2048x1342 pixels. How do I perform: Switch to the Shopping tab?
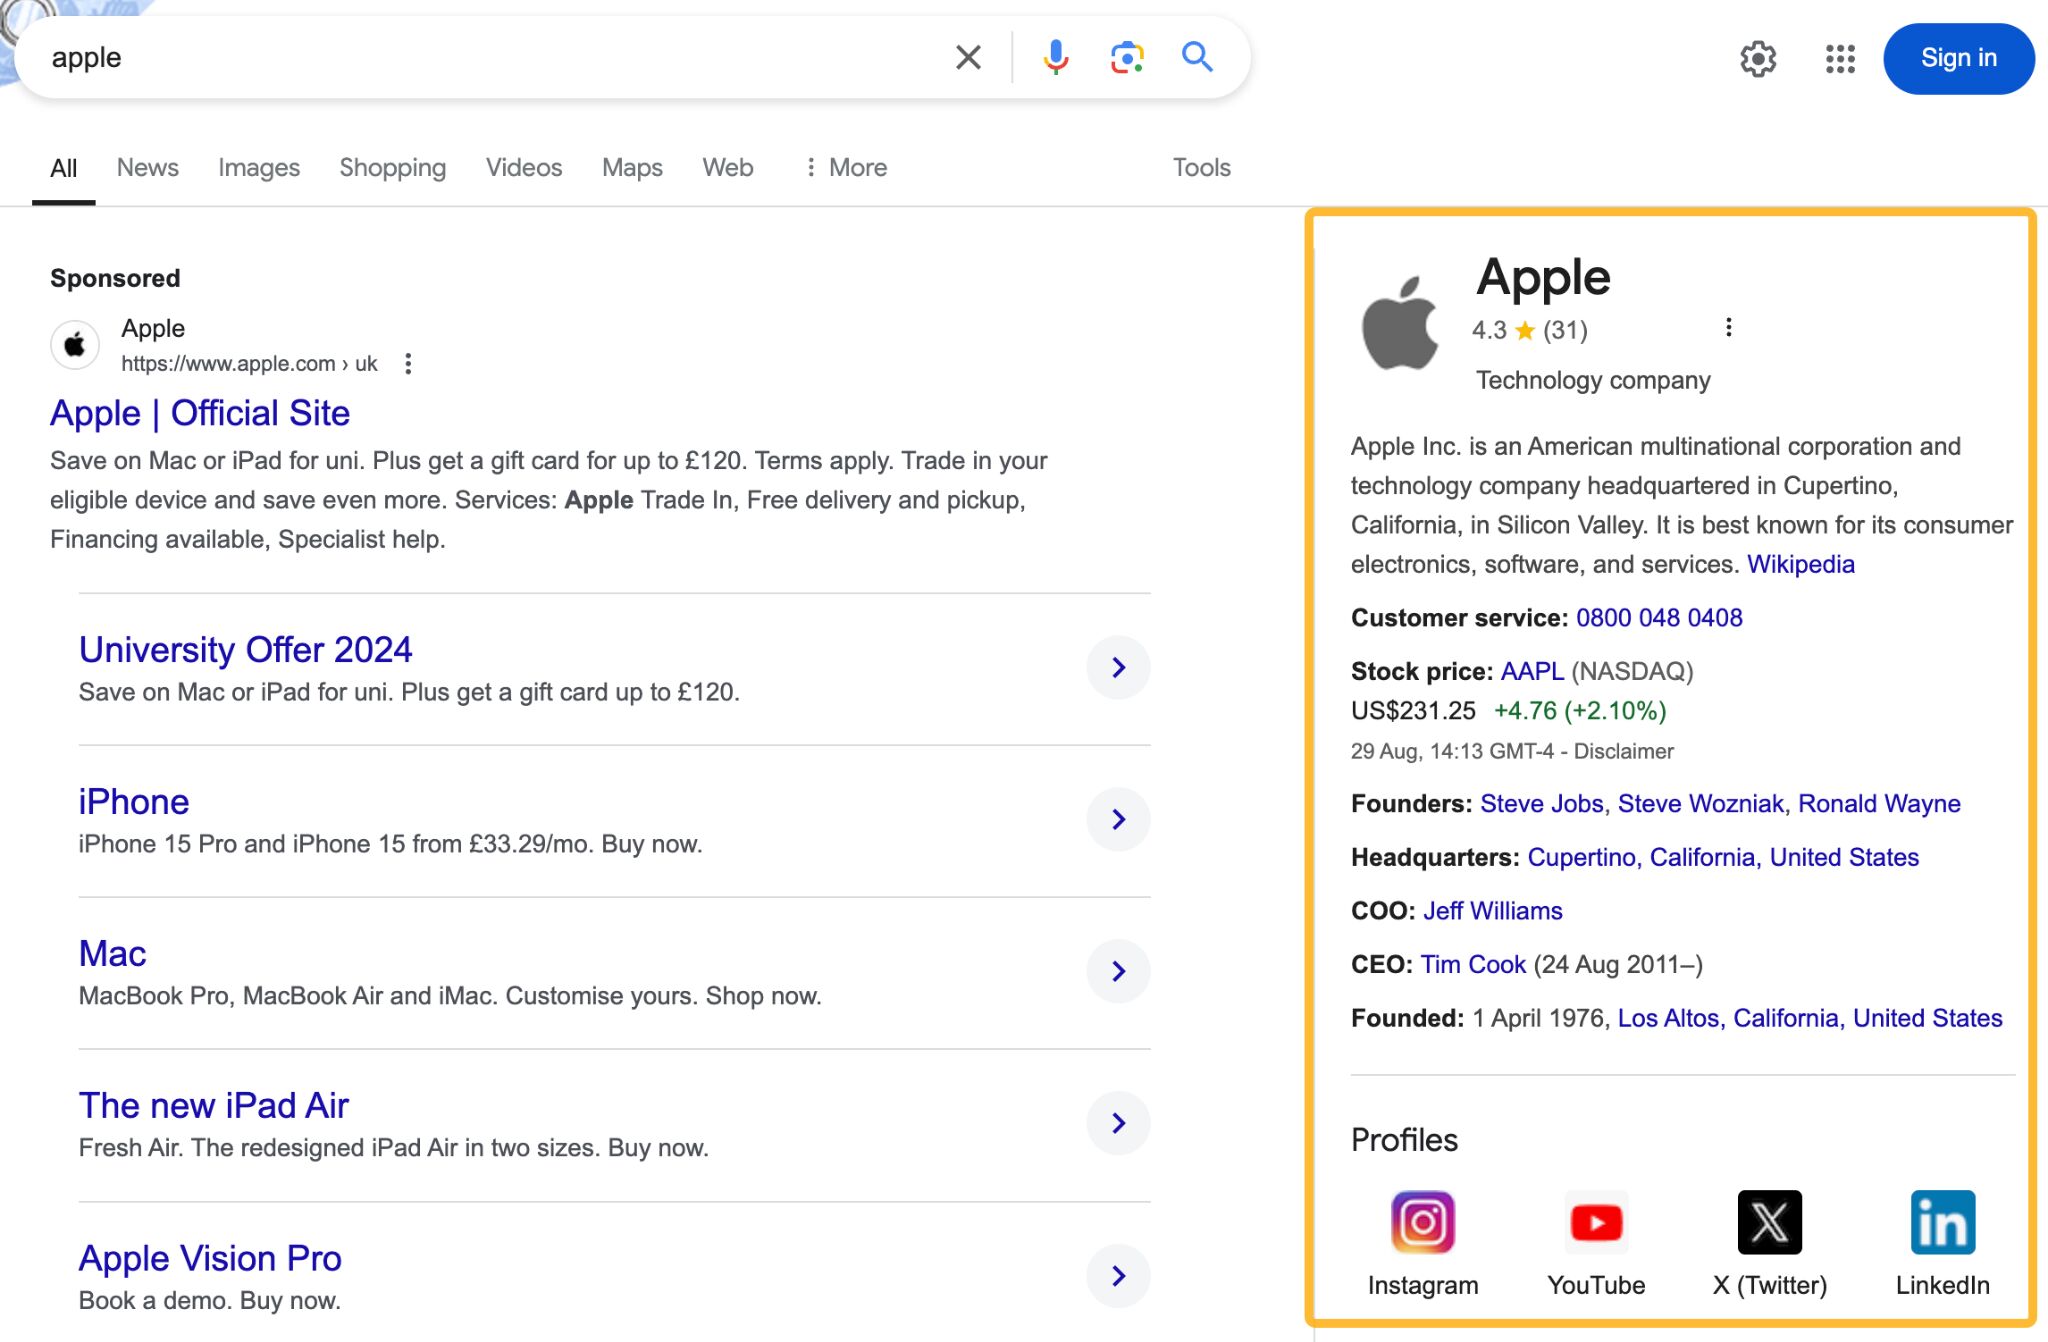click(392, 167)
